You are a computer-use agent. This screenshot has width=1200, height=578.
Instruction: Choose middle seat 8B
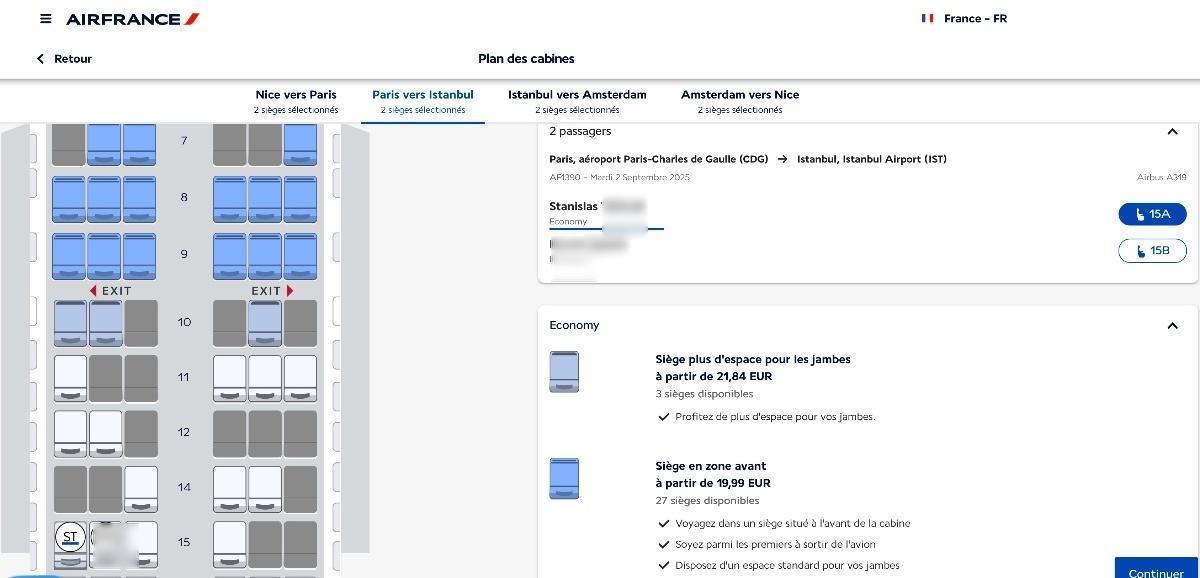pyautogui.click(x=105, y=199)
